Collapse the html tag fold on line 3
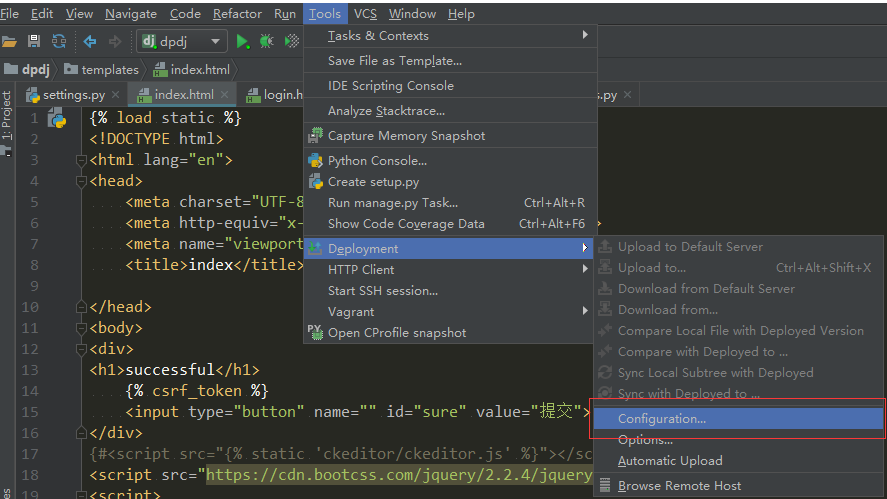The height and width of the screenshot is (499, 887). click(x=81, y=160)
